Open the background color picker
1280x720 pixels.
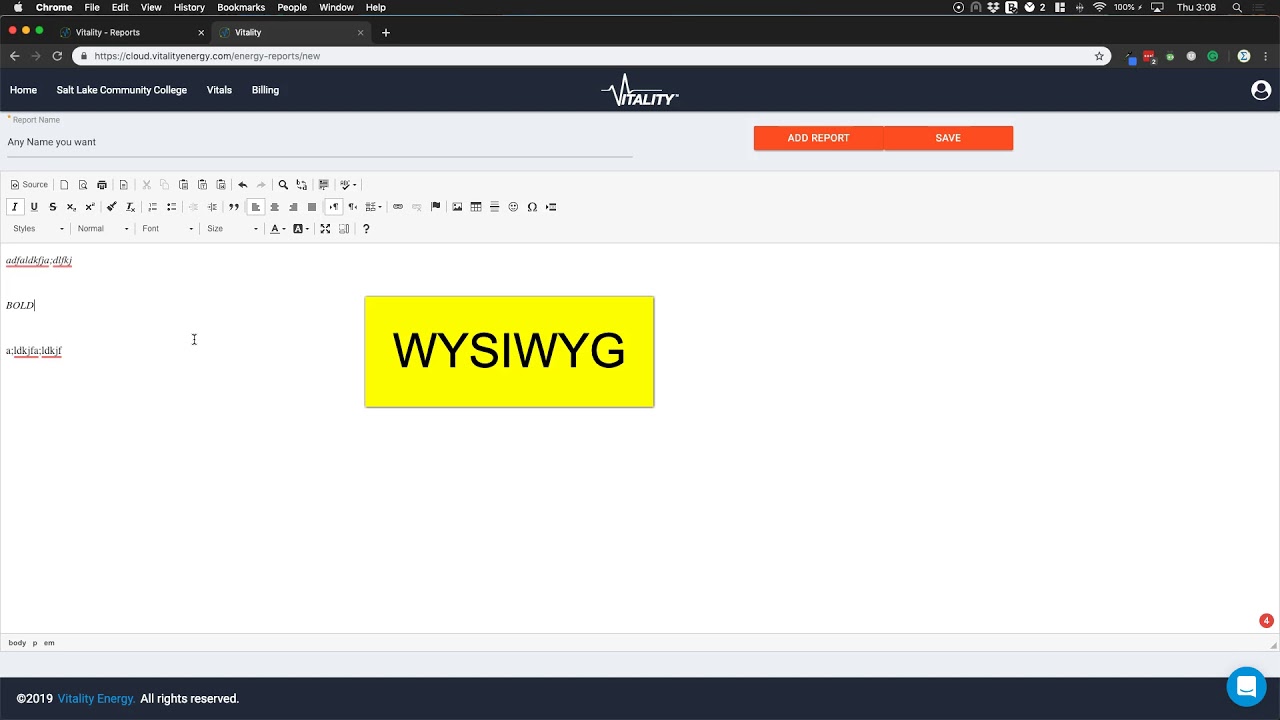pyautogui.click(x=300, y=229)
